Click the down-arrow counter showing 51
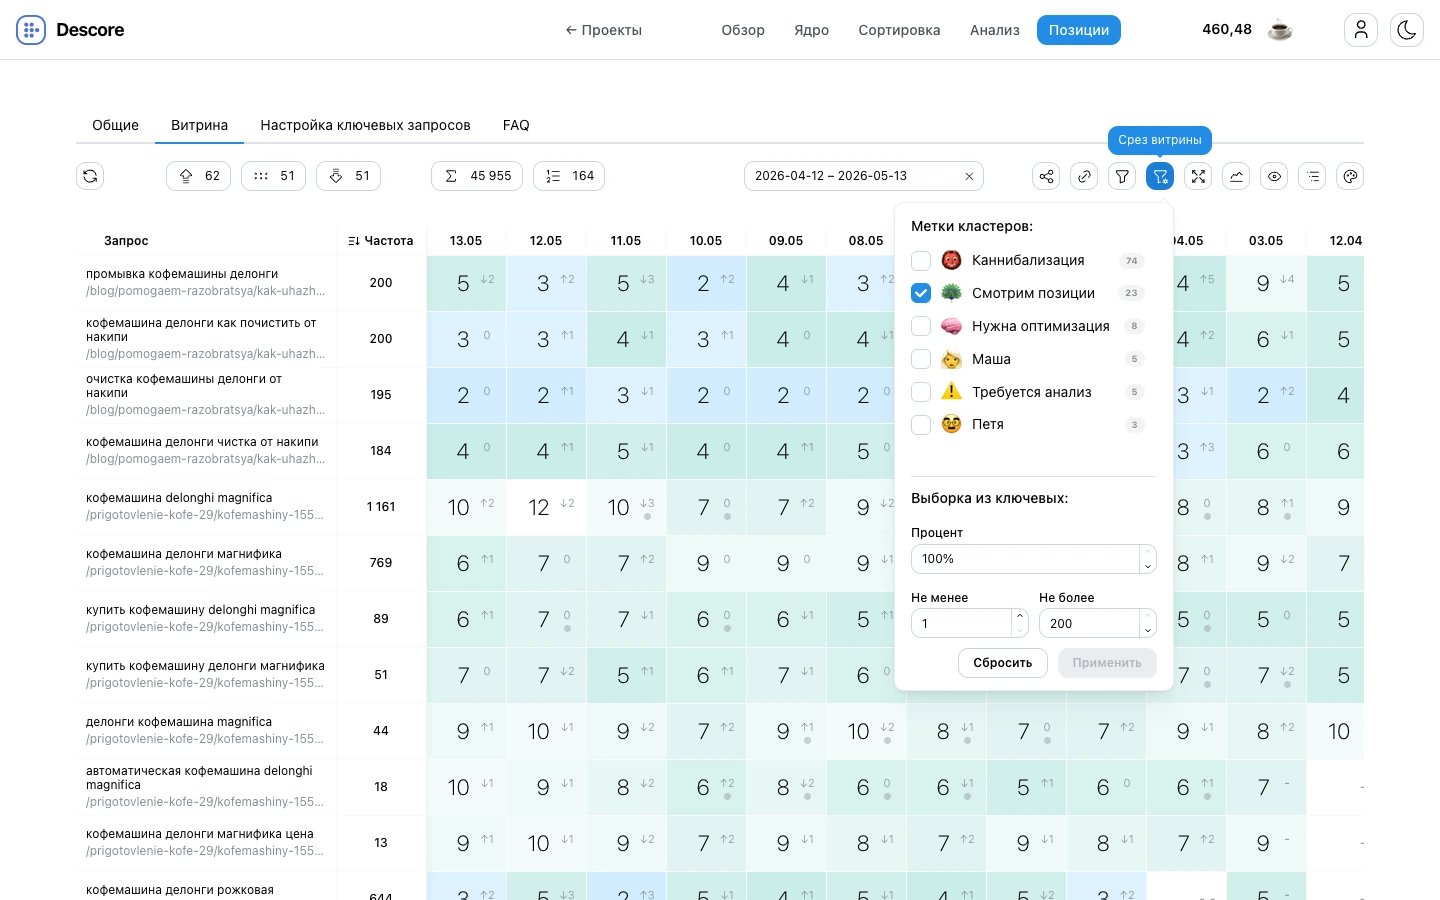Image resolution: width=1440 pixels, height=900 pixels. tap(349, 176)
